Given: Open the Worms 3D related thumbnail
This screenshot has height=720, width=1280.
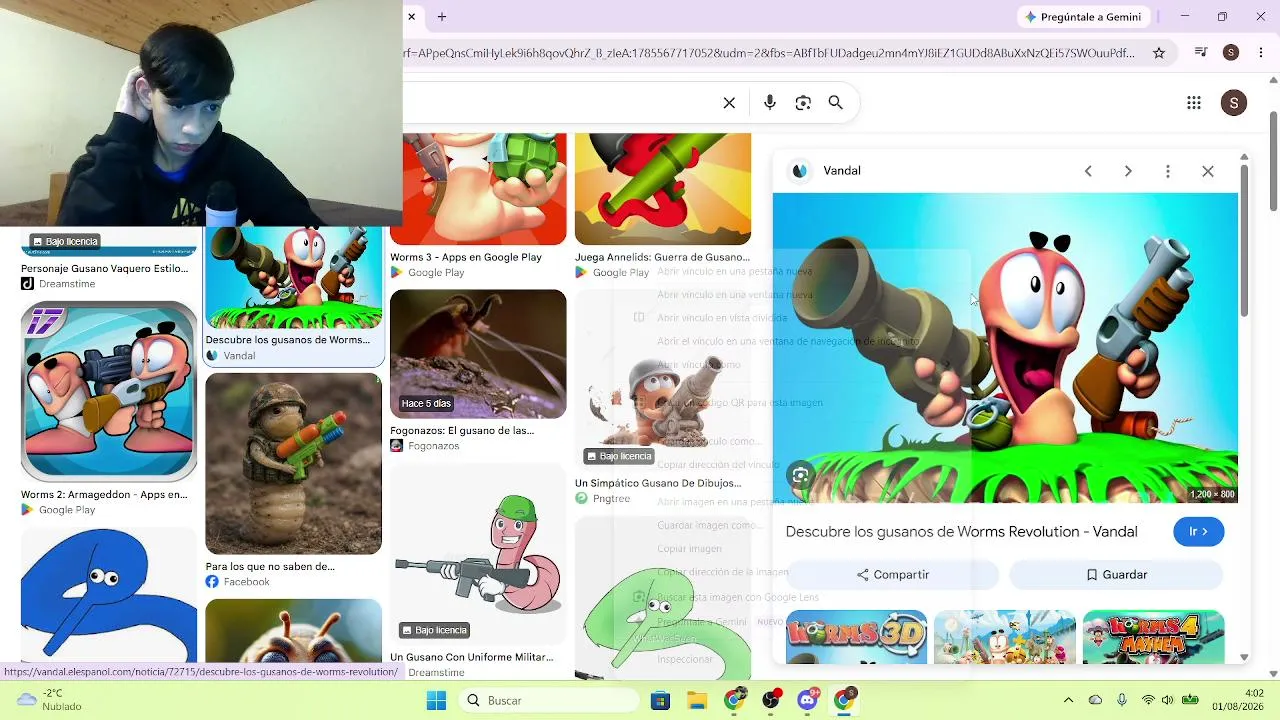Looking at the screenshot, I should tap(857, 637).
